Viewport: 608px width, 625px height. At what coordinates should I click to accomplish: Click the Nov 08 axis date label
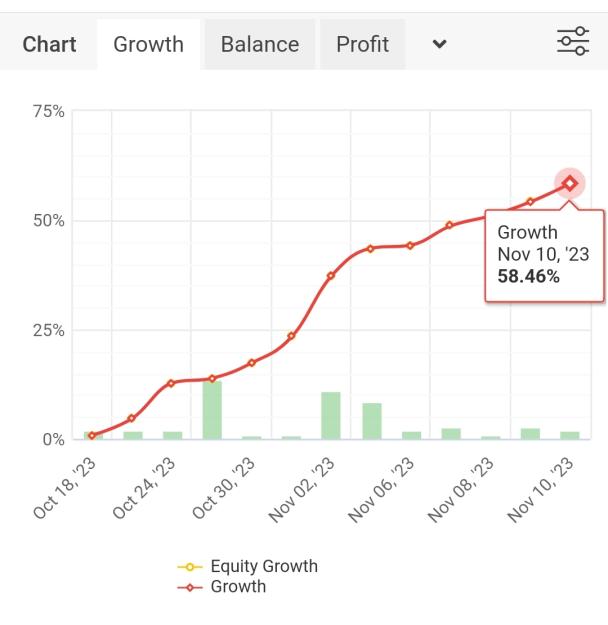click(461, 490)
